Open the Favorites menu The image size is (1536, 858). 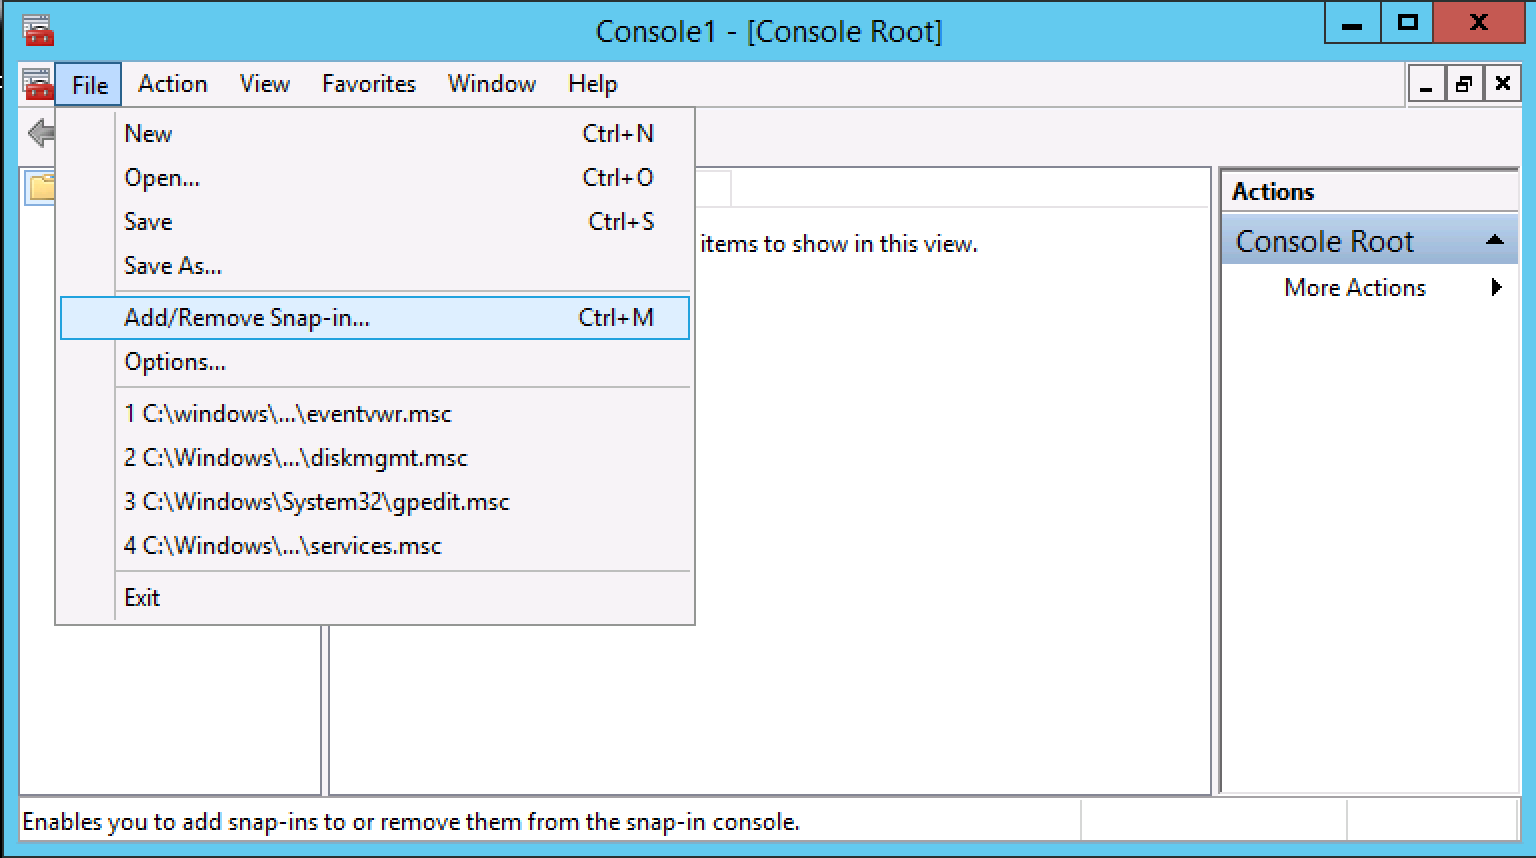[x=368, y=84]
